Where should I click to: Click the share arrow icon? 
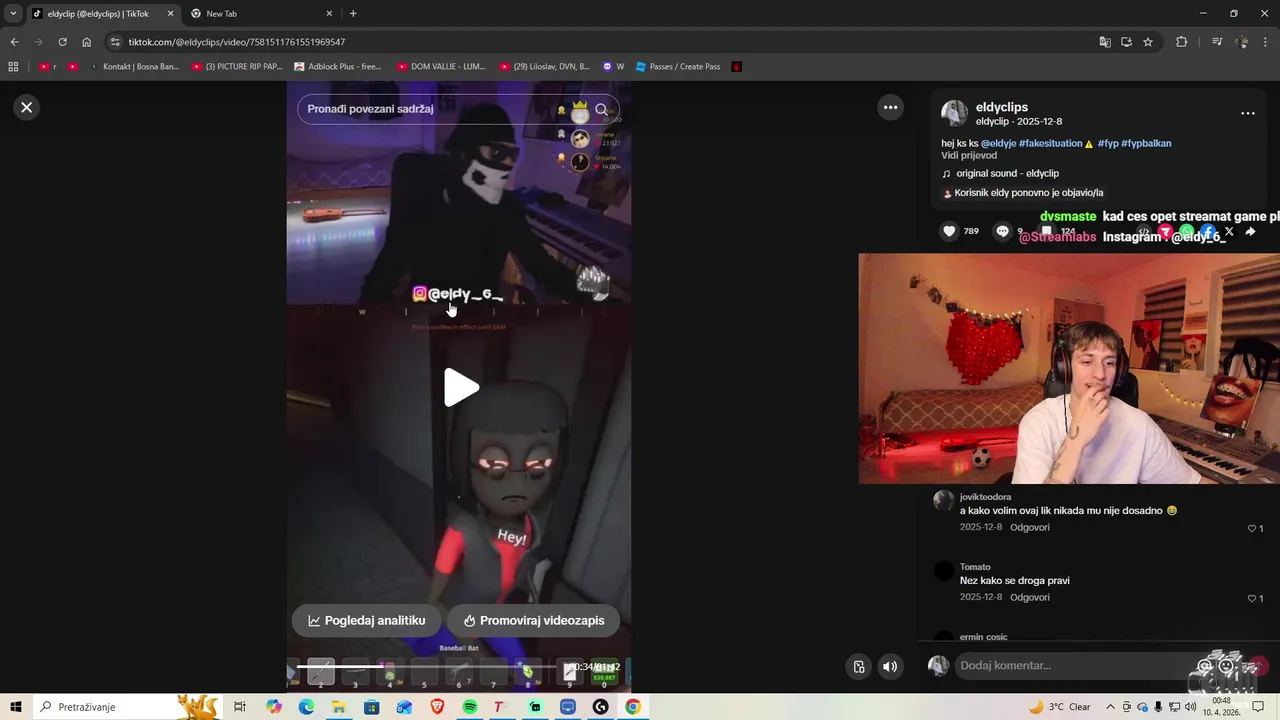coord(1250,231)
